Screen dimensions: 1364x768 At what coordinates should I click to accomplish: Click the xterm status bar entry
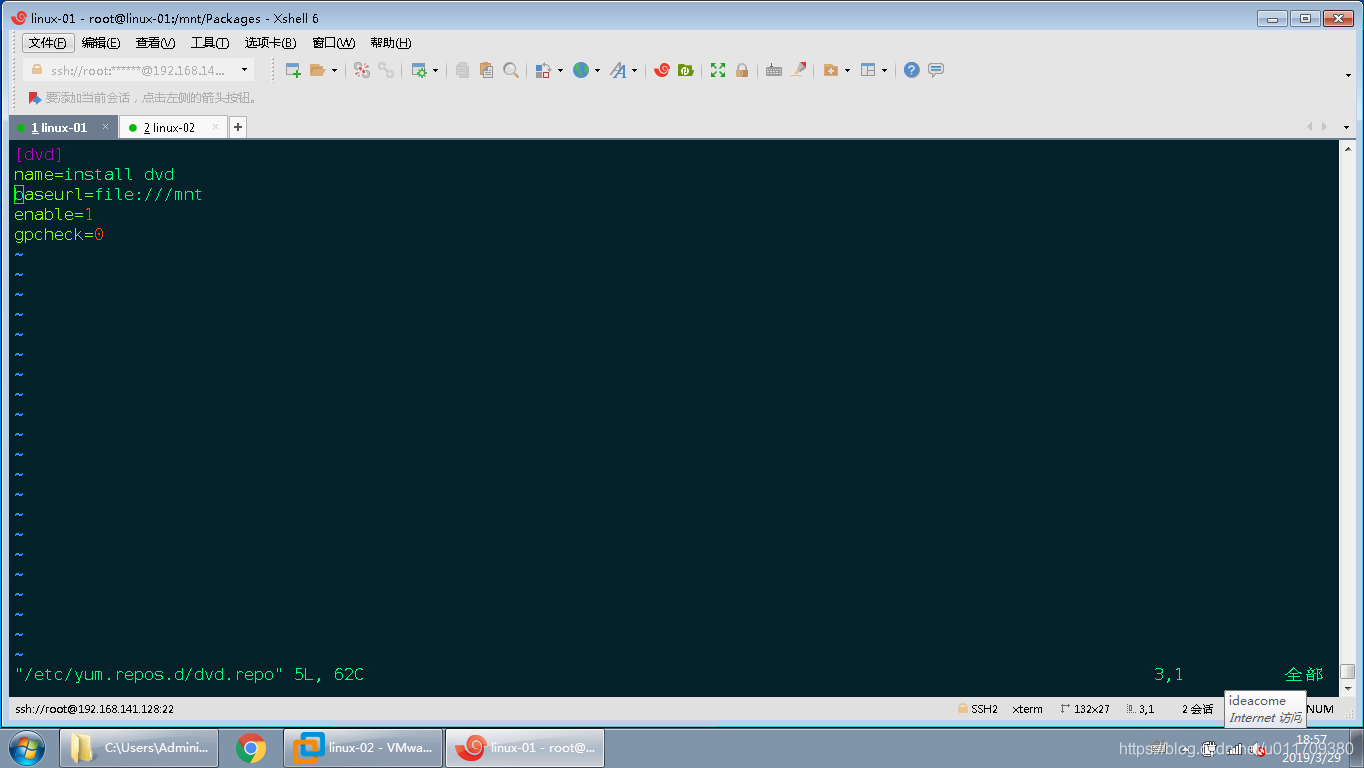[x=1027, y=709]
